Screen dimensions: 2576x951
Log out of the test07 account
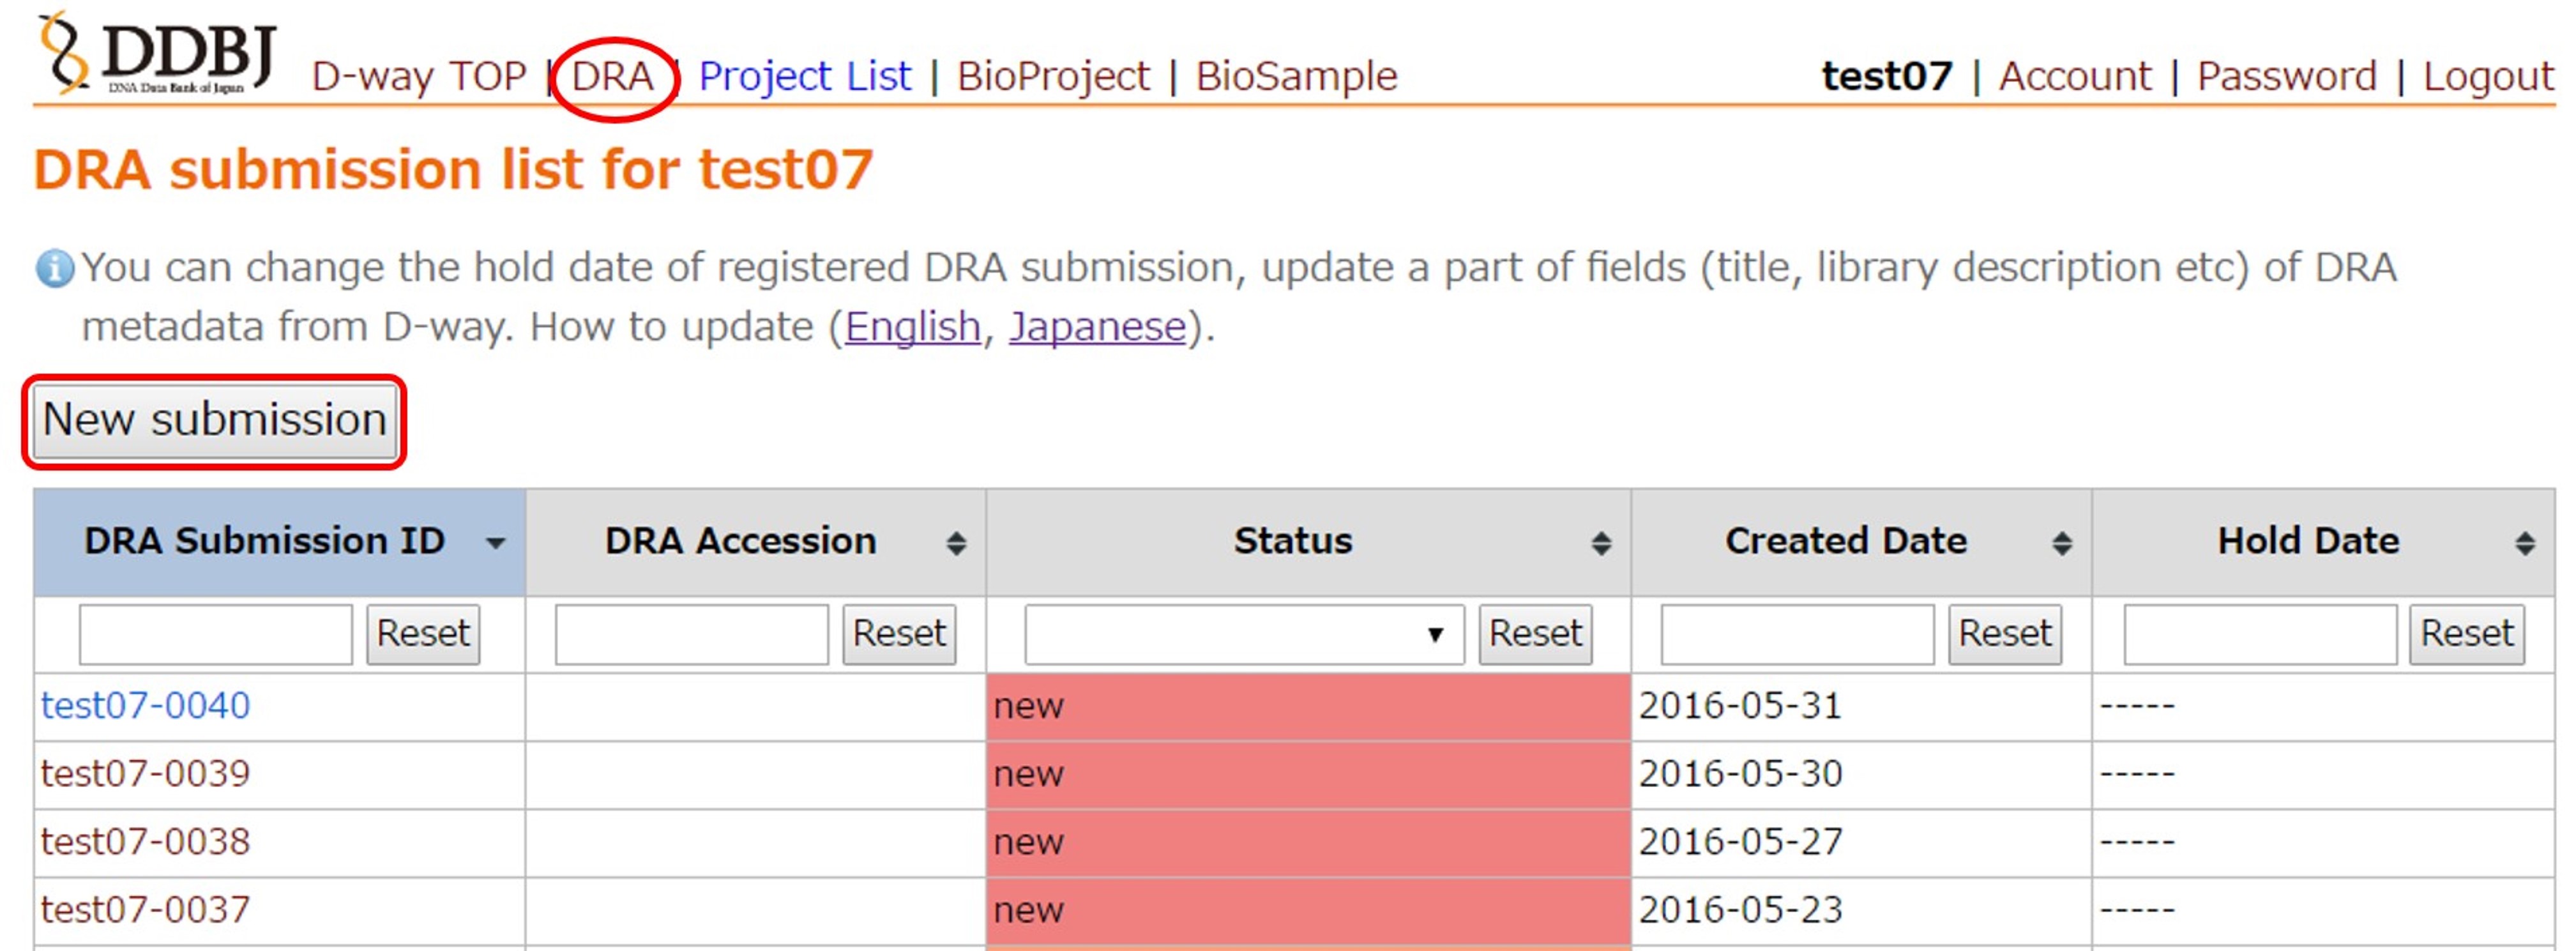coord(2488,77)
